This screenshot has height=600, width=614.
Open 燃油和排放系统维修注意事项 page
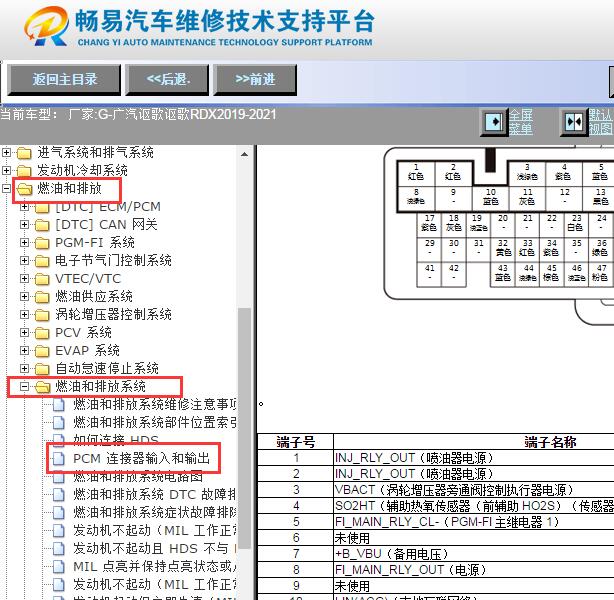pos(155,404)
